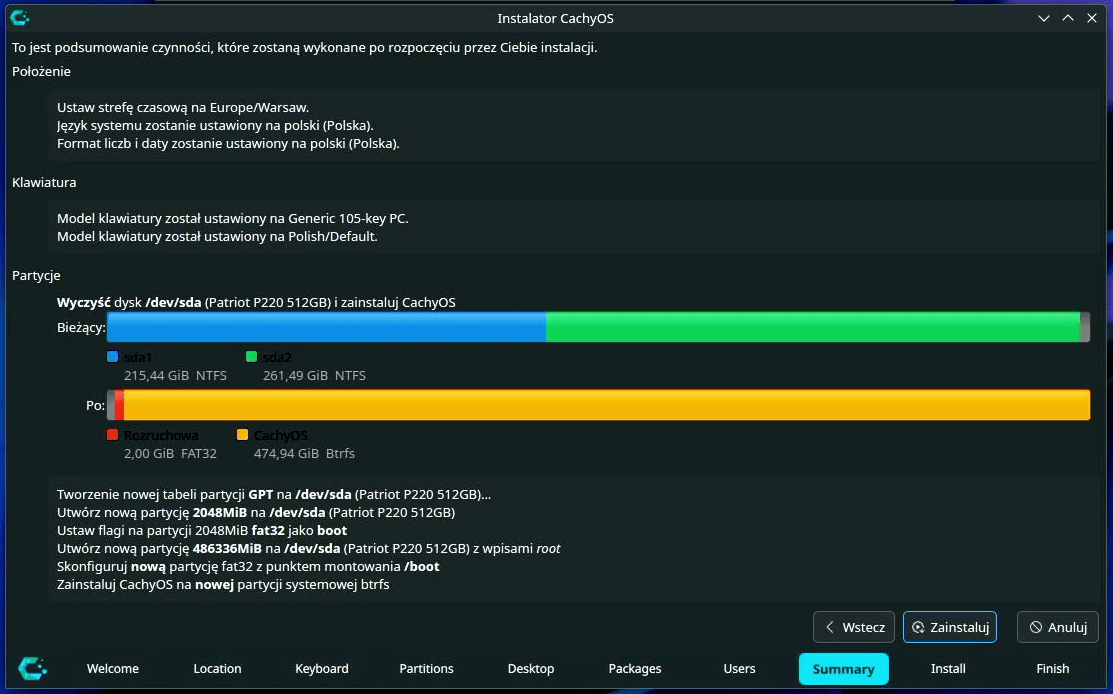1113x694 pixels.
Task: Click the '2,00 GiB FAT32' size text
Action: (x=170, y=453)
